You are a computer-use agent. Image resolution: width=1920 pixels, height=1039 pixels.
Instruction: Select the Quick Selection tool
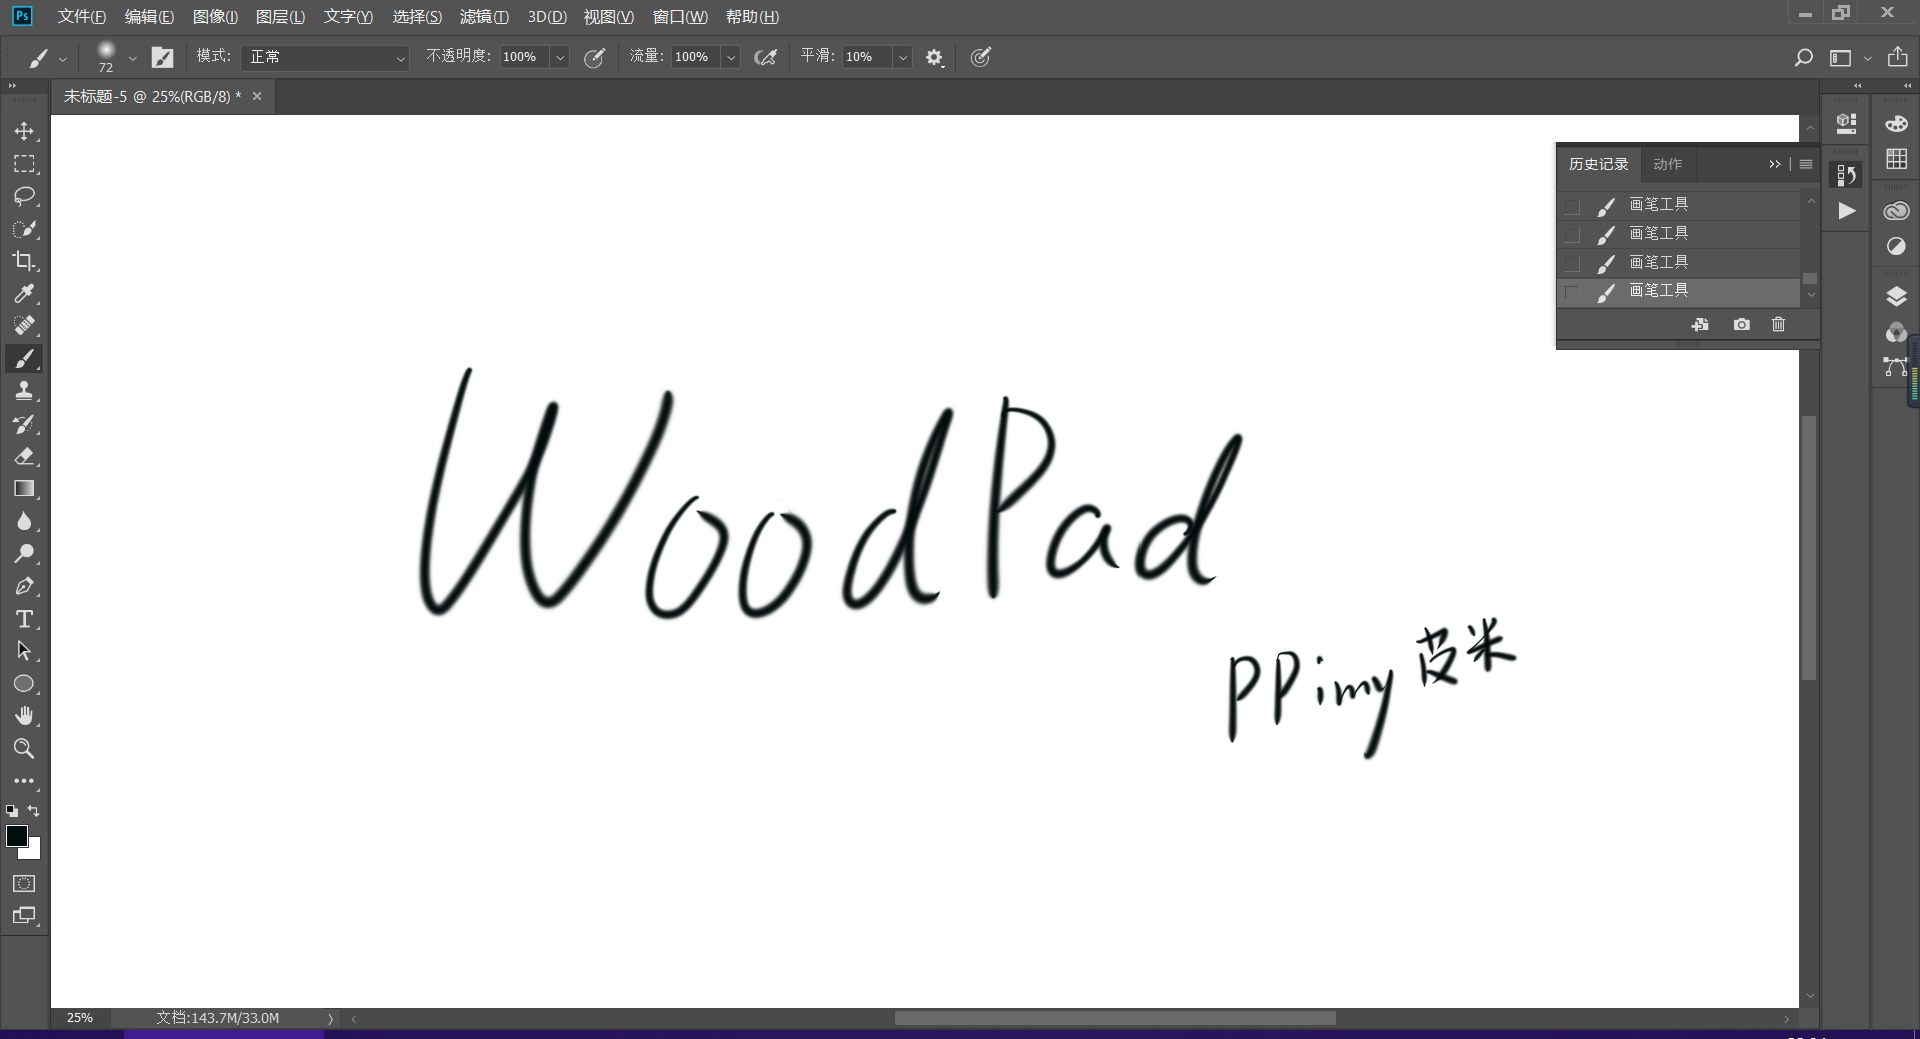click(24, 229)
